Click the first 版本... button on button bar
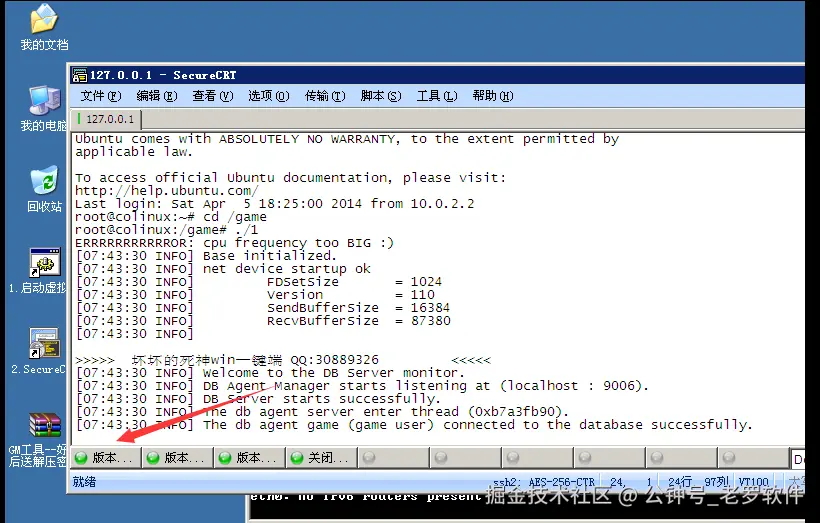820x523 pixels. (106, 458)
